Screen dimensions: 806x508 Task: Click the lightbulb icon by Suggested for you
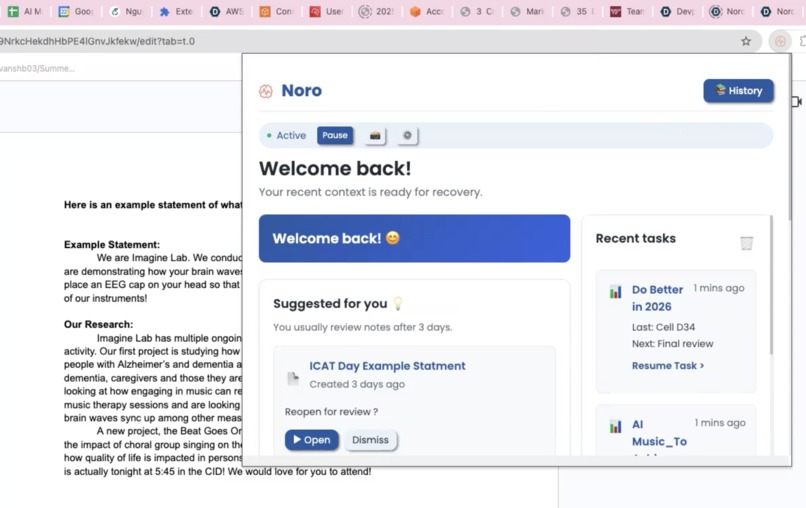coord(398,303)
